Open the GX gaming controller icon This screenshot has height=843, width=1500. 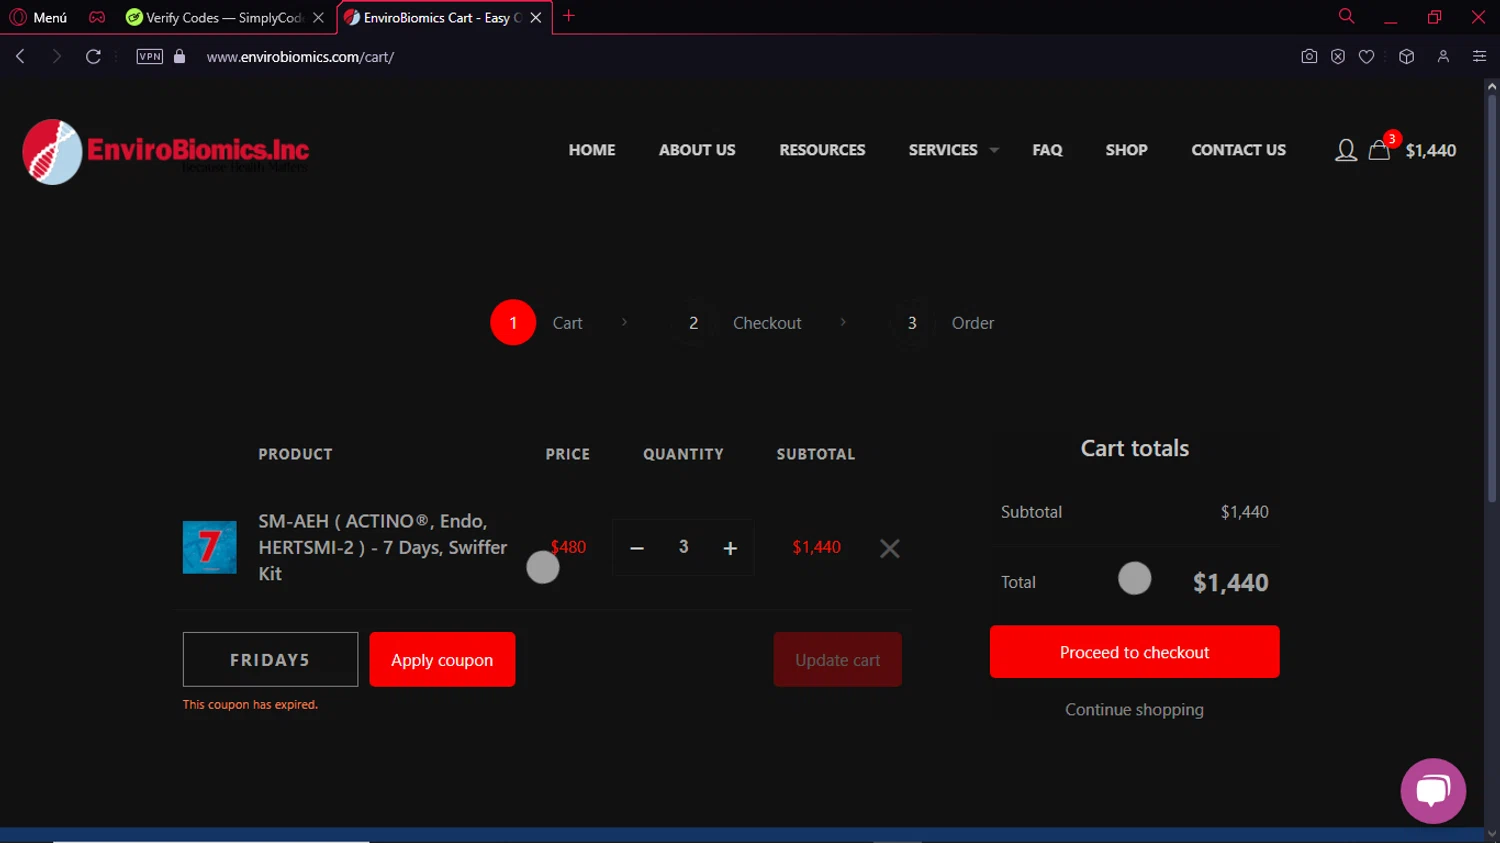(x=97, y=17)
